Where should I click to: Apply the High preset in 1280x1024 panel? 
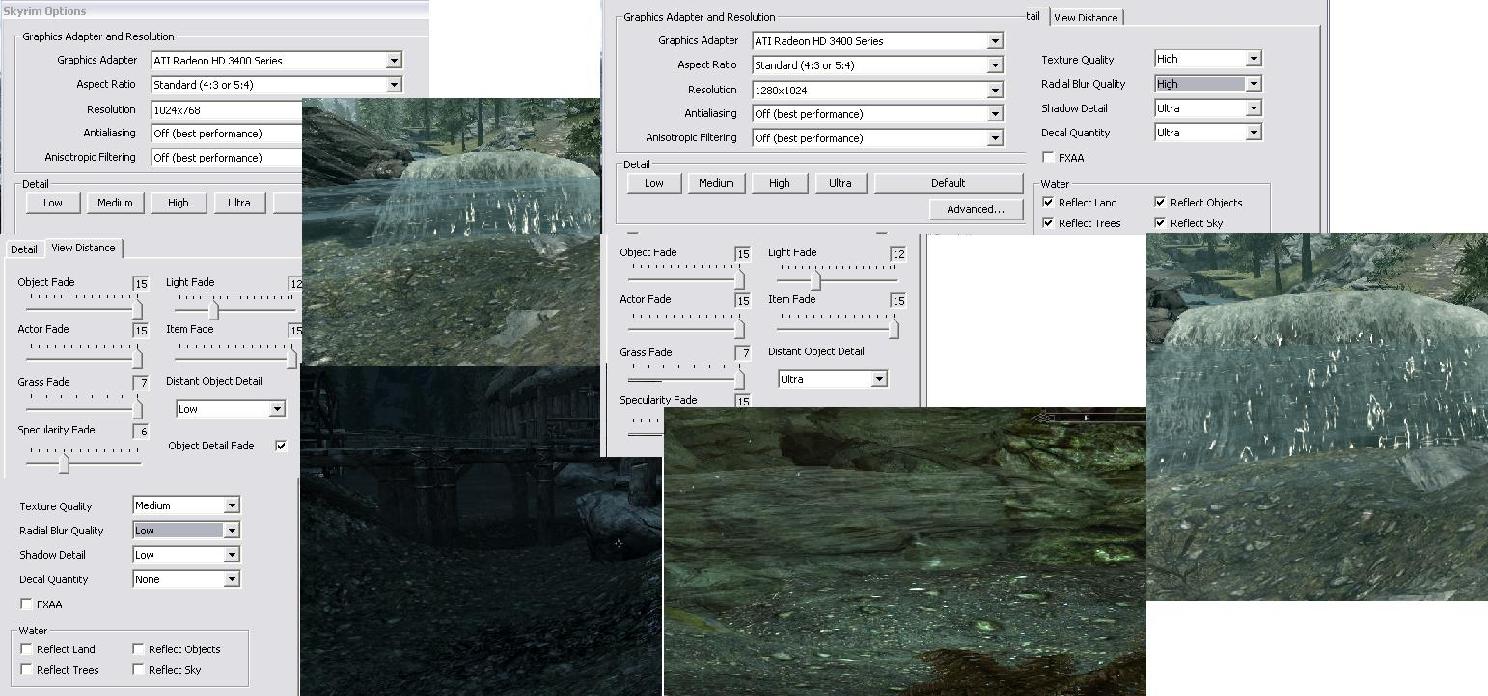(779, 183)
